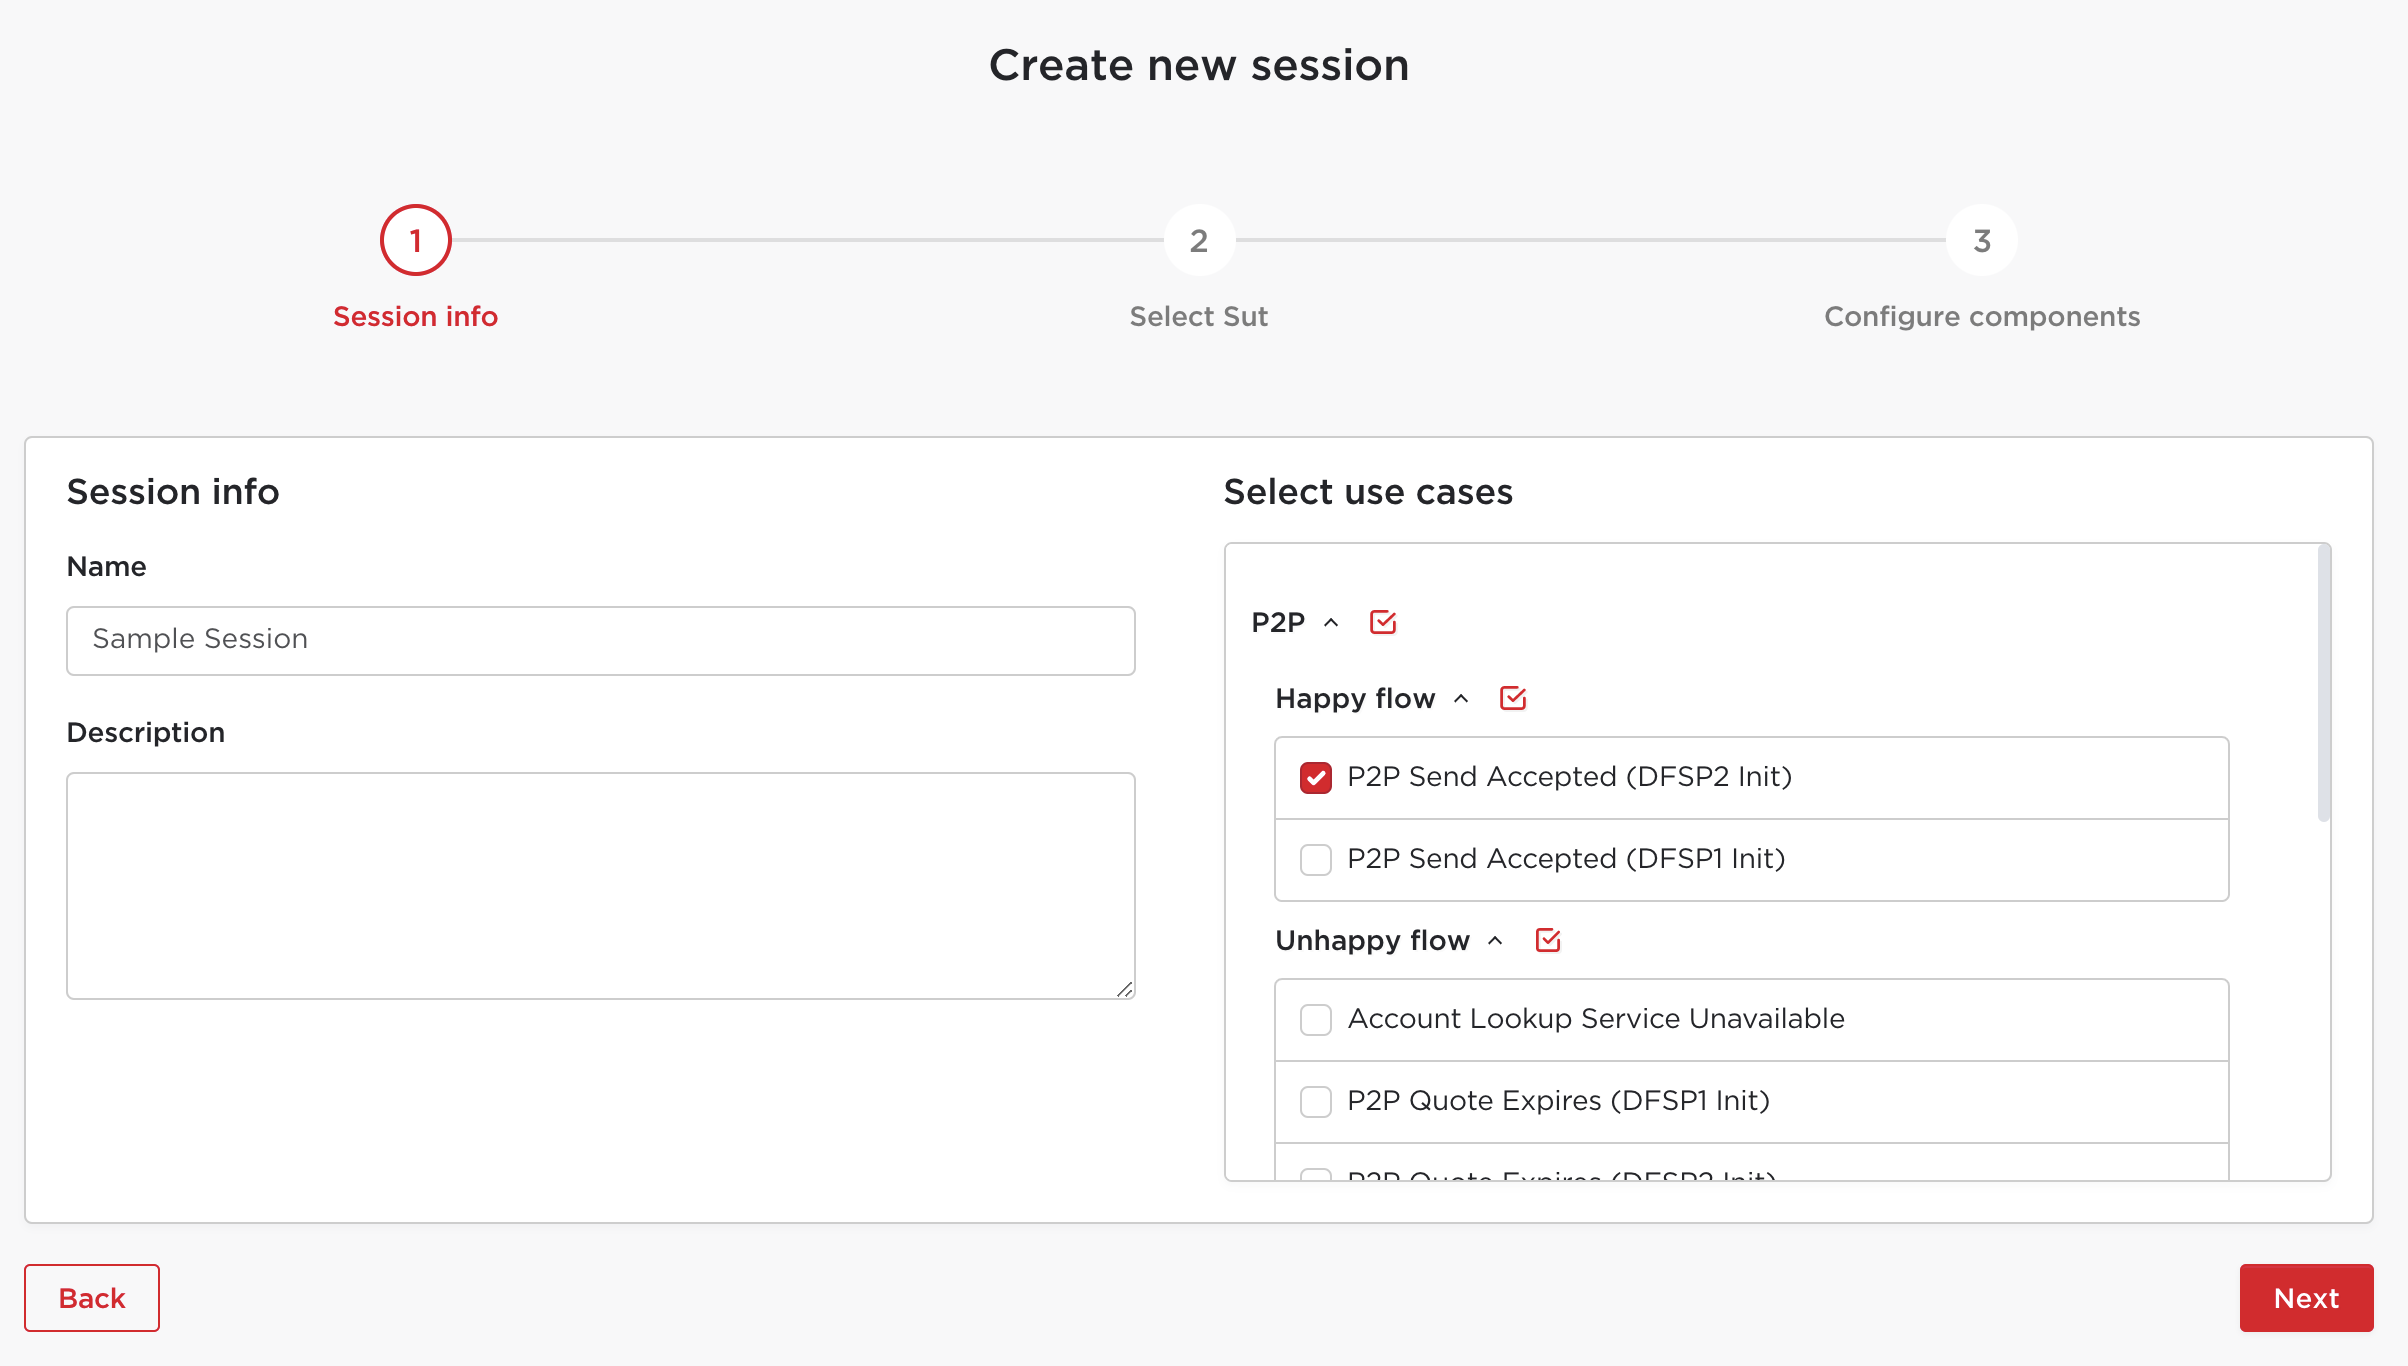Click inside the Description text area
Image resolution: width=2408 pixels, height=1366 pixels.
point(601,885)
